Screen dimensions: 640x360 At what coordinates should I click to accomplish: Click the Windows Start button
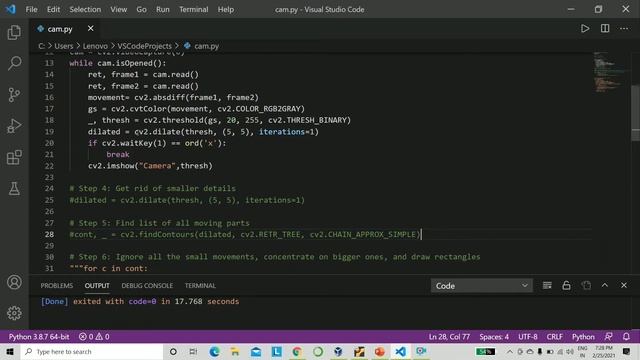[10, 351]
